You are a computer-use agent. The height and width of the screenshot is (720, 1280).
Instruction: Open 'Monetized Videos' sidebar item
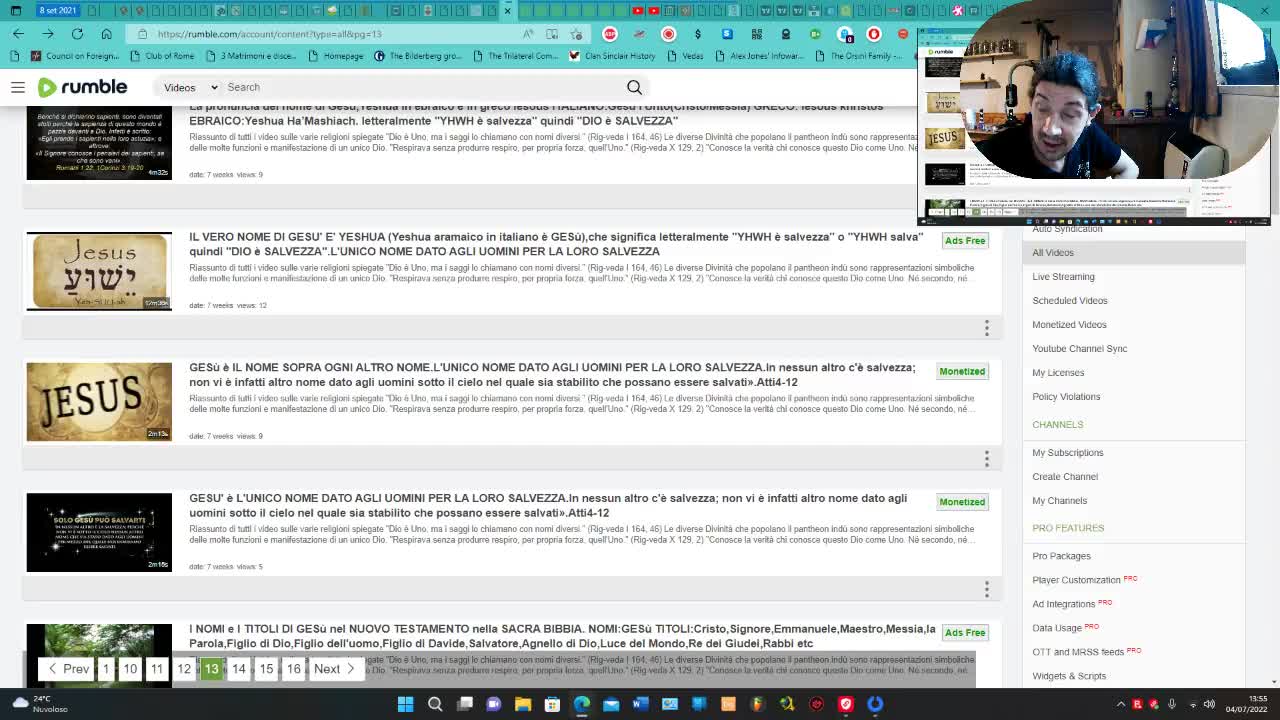[1069, 325]
